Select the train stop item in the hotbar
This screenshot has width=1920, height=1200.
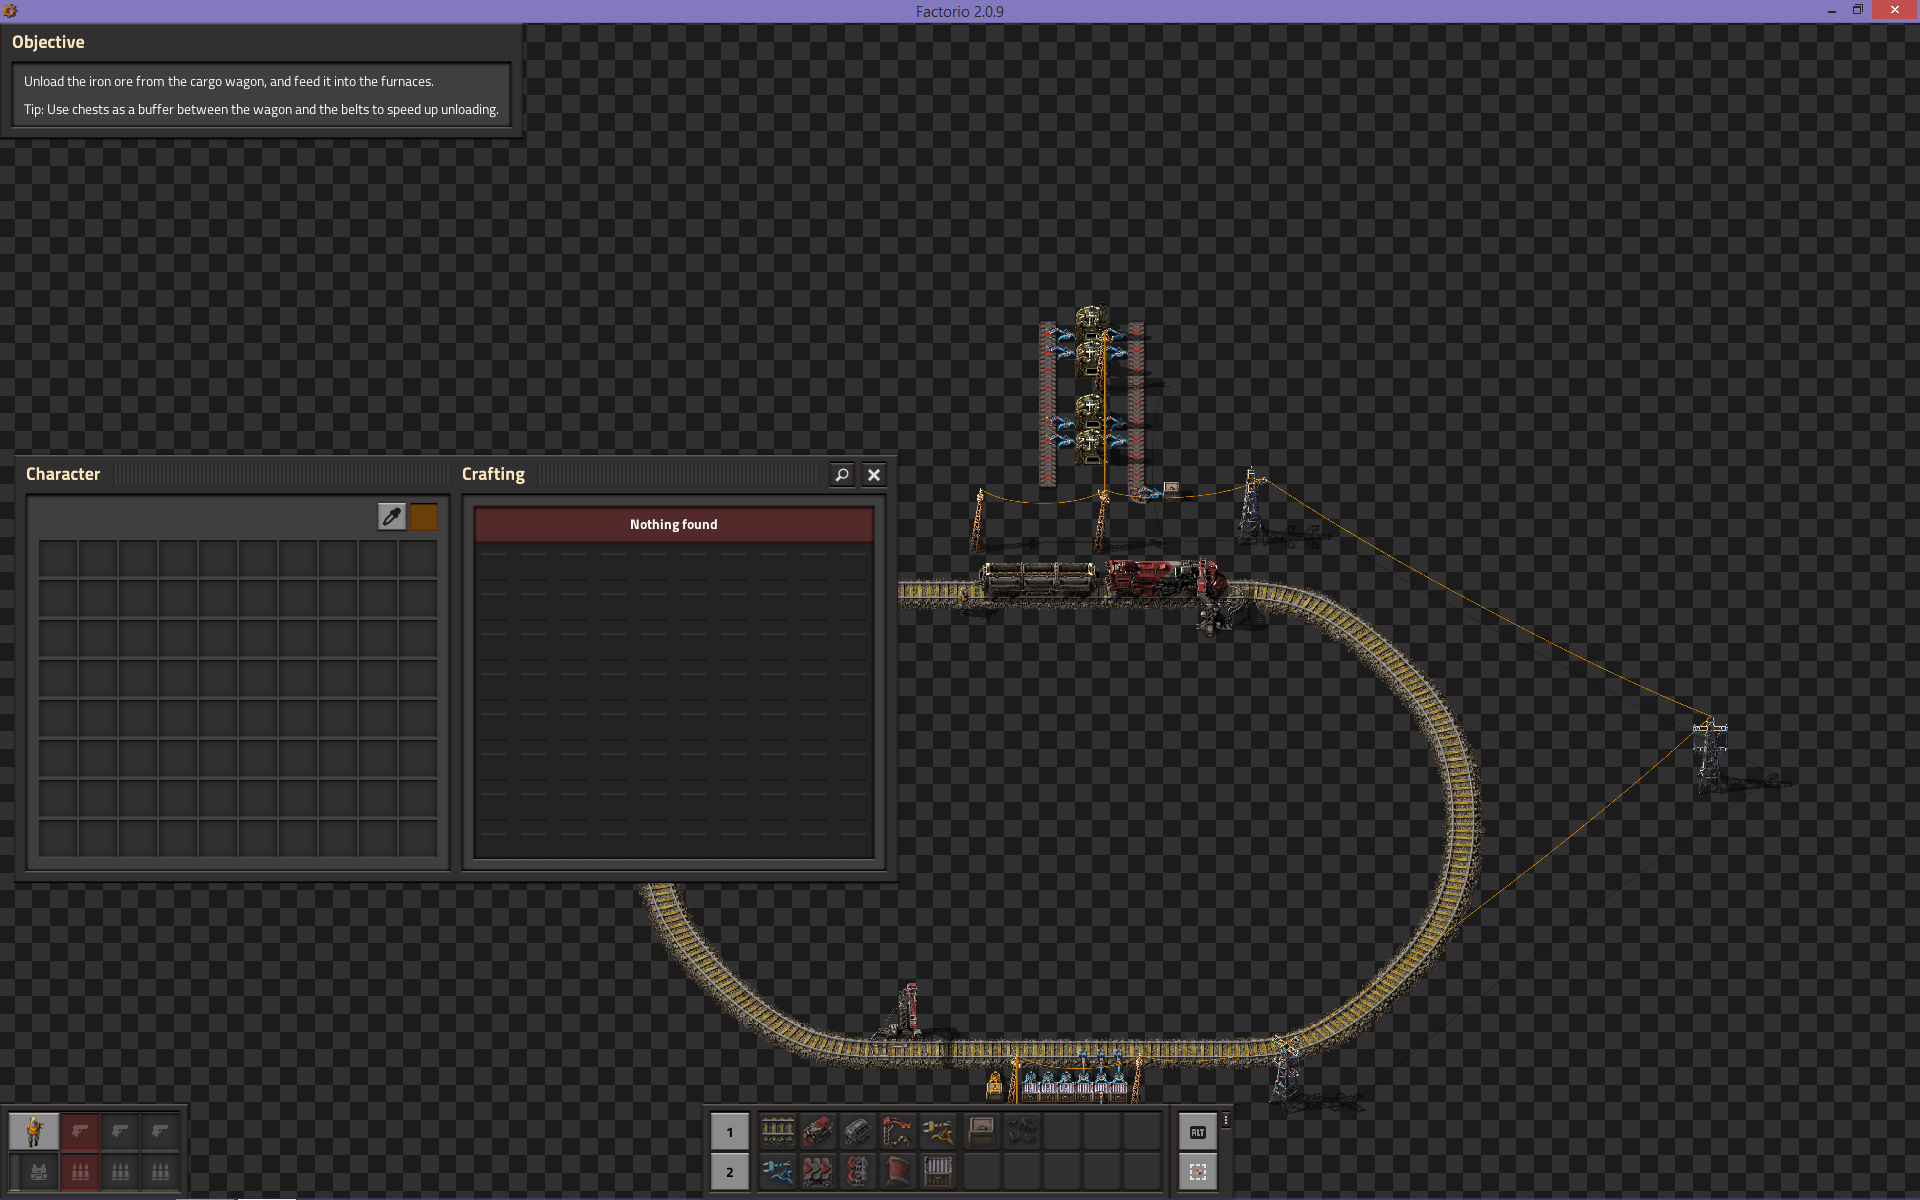(x=897, y=1131)
